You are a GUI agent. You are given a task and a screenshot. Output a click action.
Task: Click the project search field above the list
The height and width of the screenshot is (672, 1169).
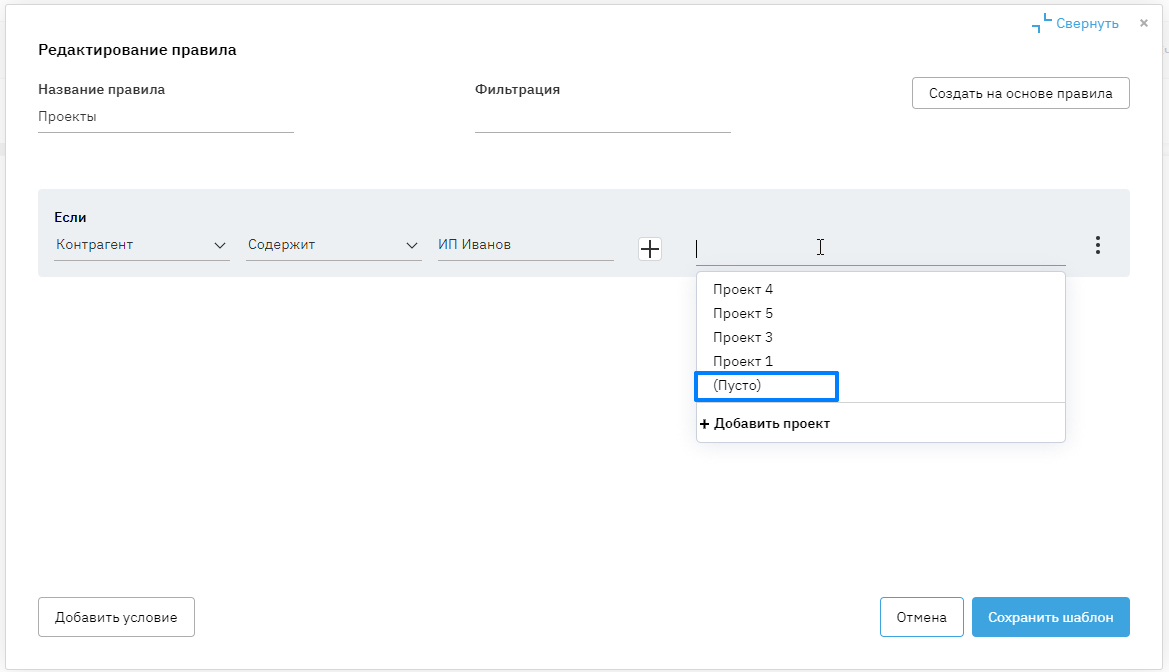[x=880, y=249]
